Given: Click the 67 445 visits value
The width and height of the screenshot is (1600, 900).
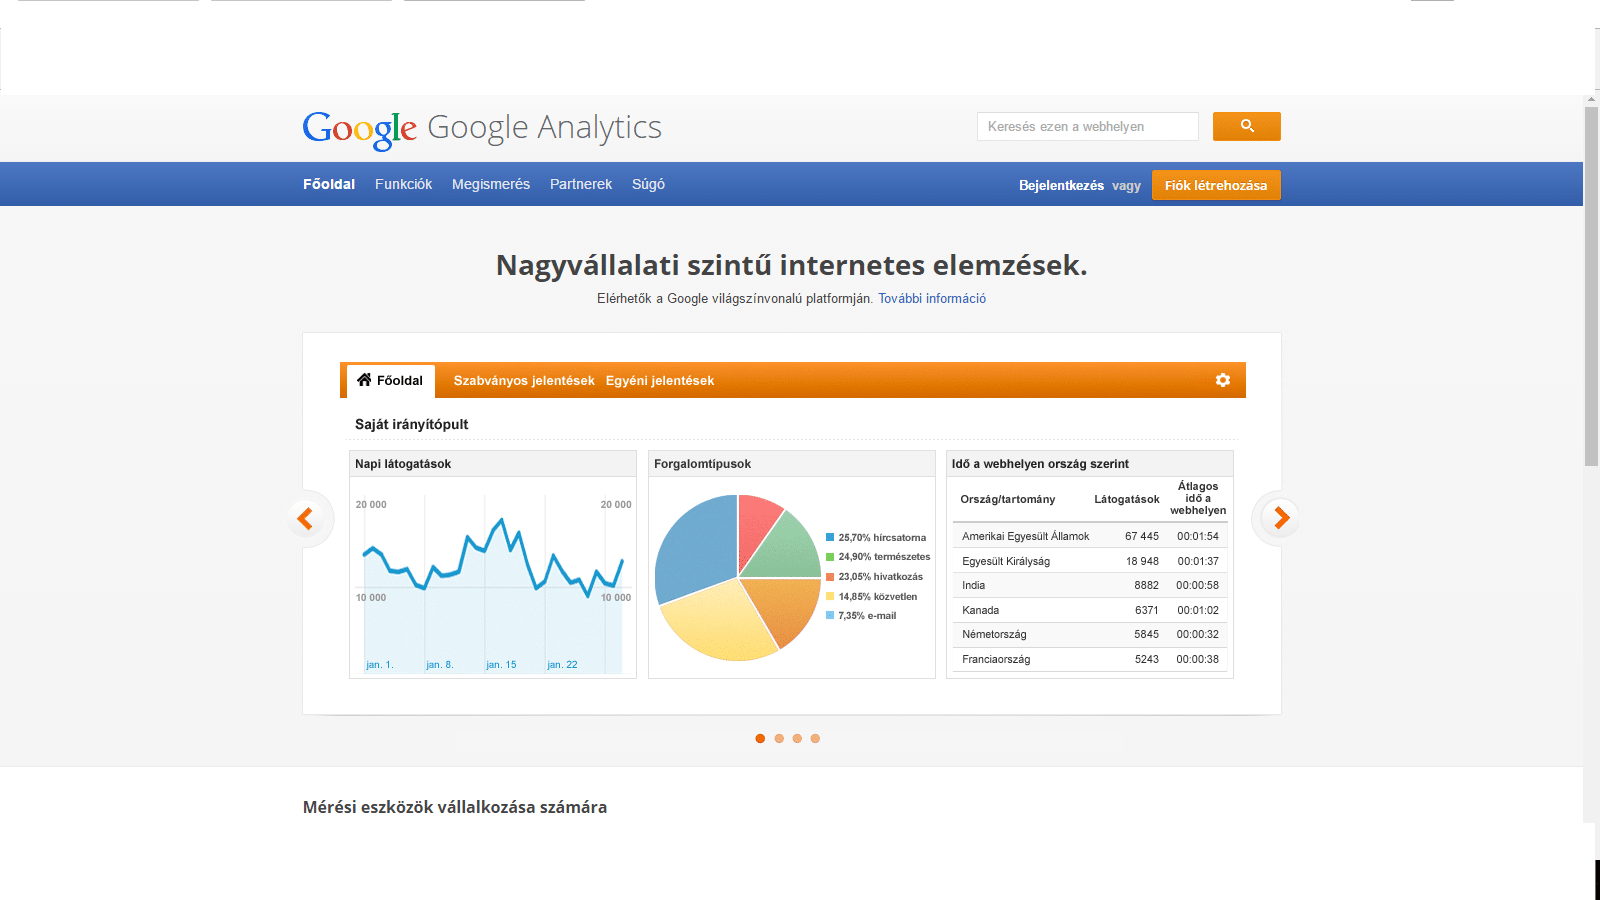Looking at the screenshot, I should pos(1142,536).
